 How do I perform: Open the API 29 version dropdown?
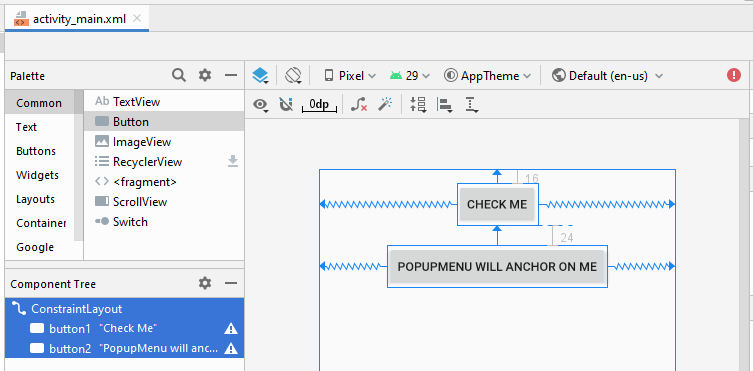(x=410, y=76)
